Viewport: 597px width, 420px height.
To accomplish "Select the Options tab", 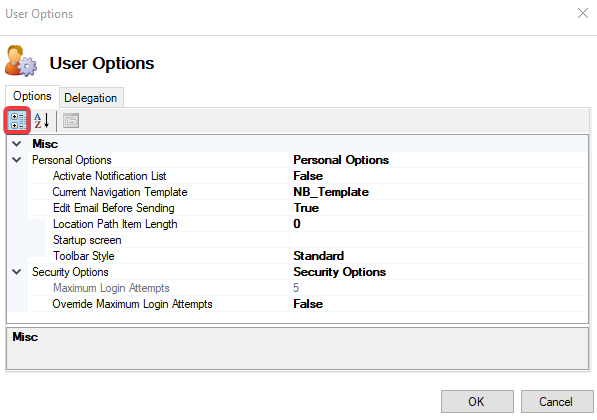I will coord(32,96).
